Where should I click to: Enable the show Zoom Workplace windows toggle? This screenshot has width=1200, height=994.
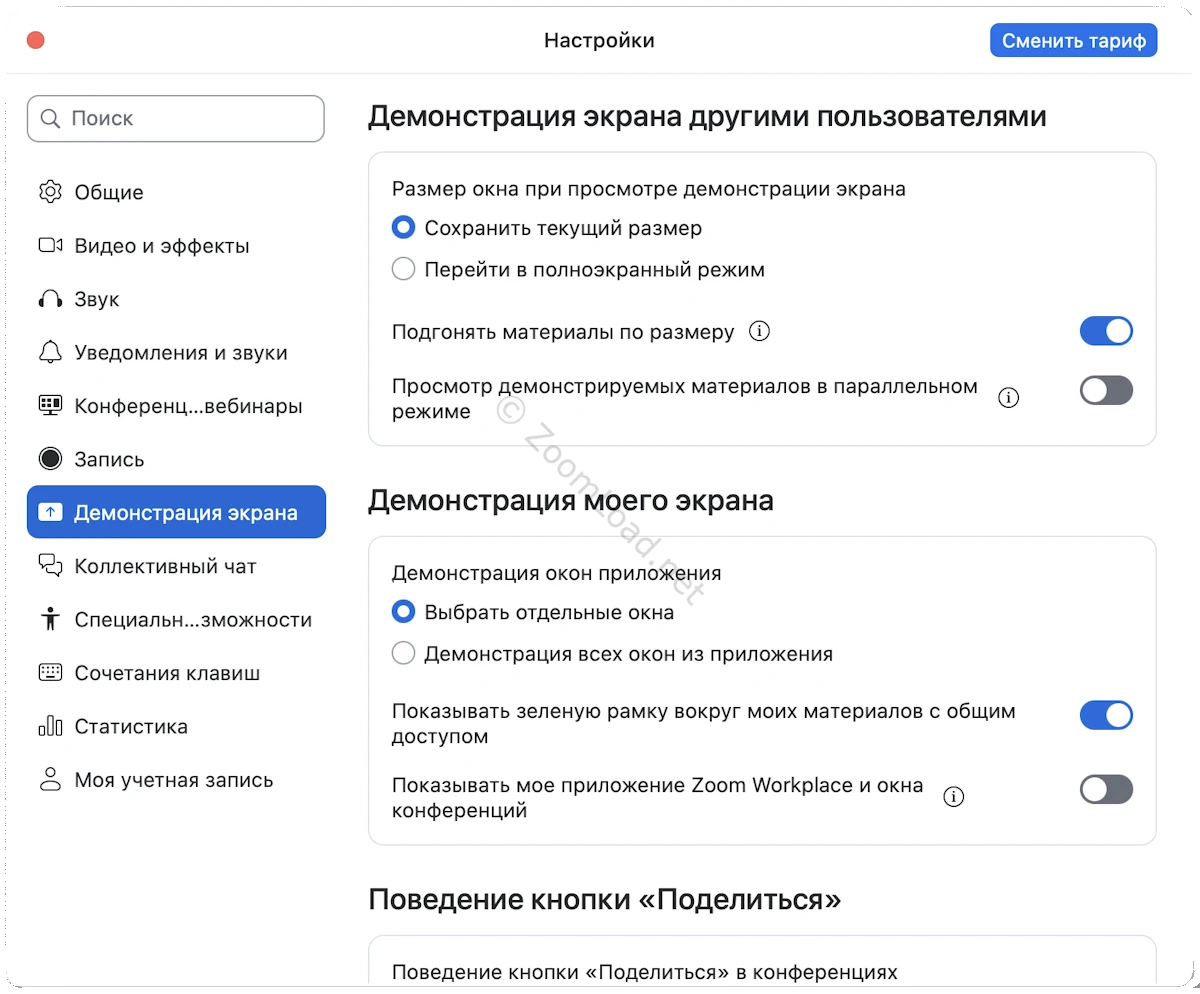pos(1106,790)
